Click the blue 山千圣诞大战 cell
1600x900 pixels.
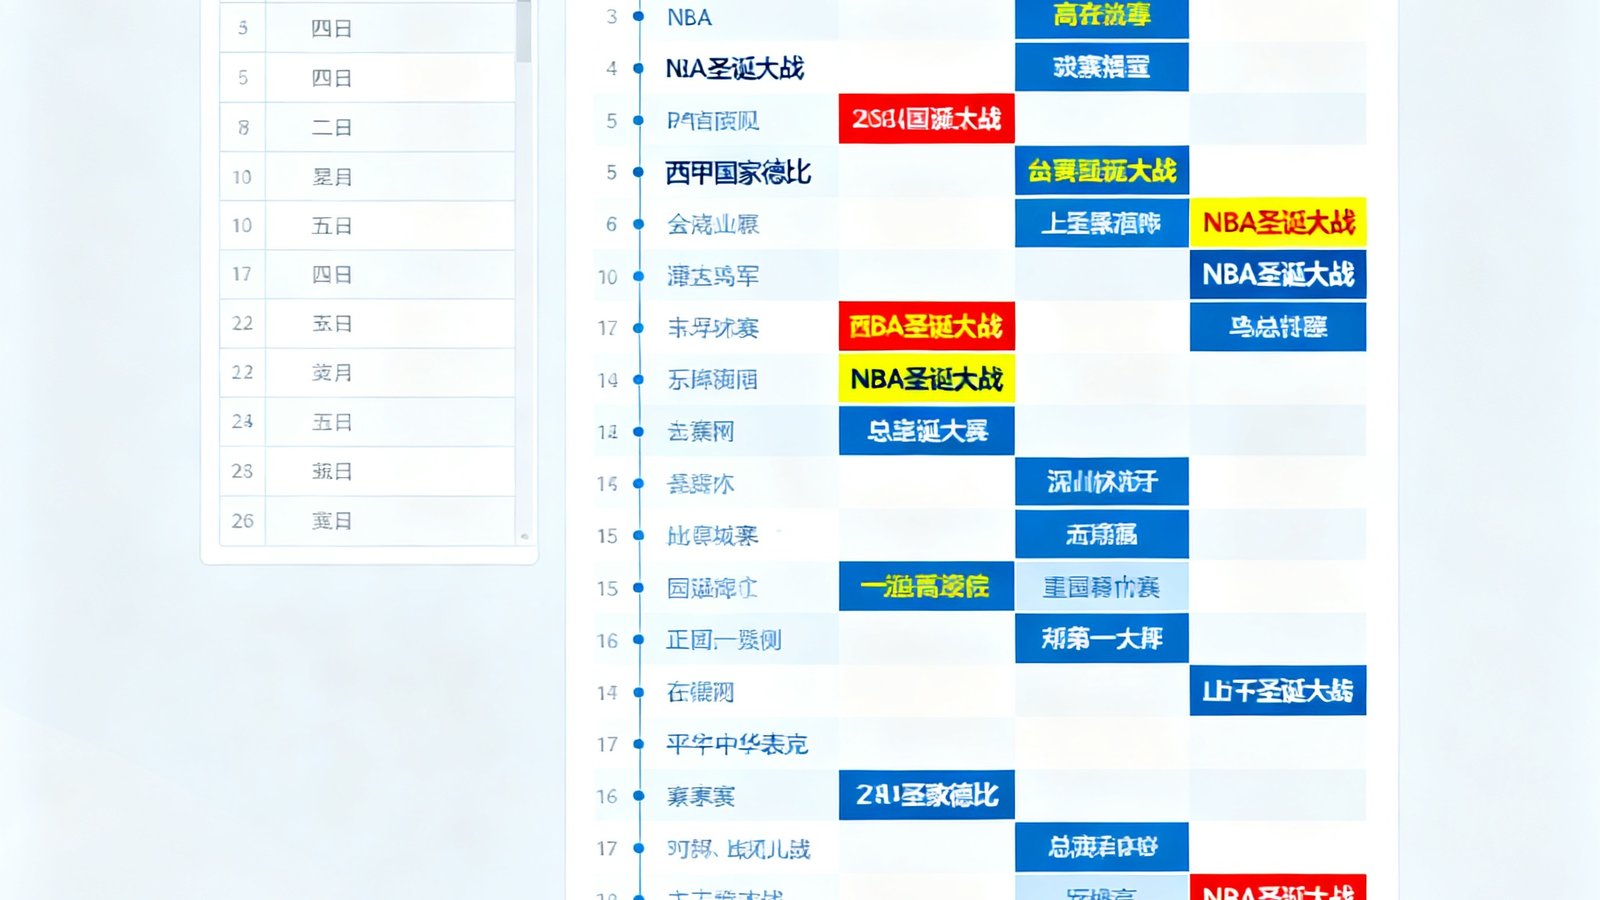pos(1278,691)
